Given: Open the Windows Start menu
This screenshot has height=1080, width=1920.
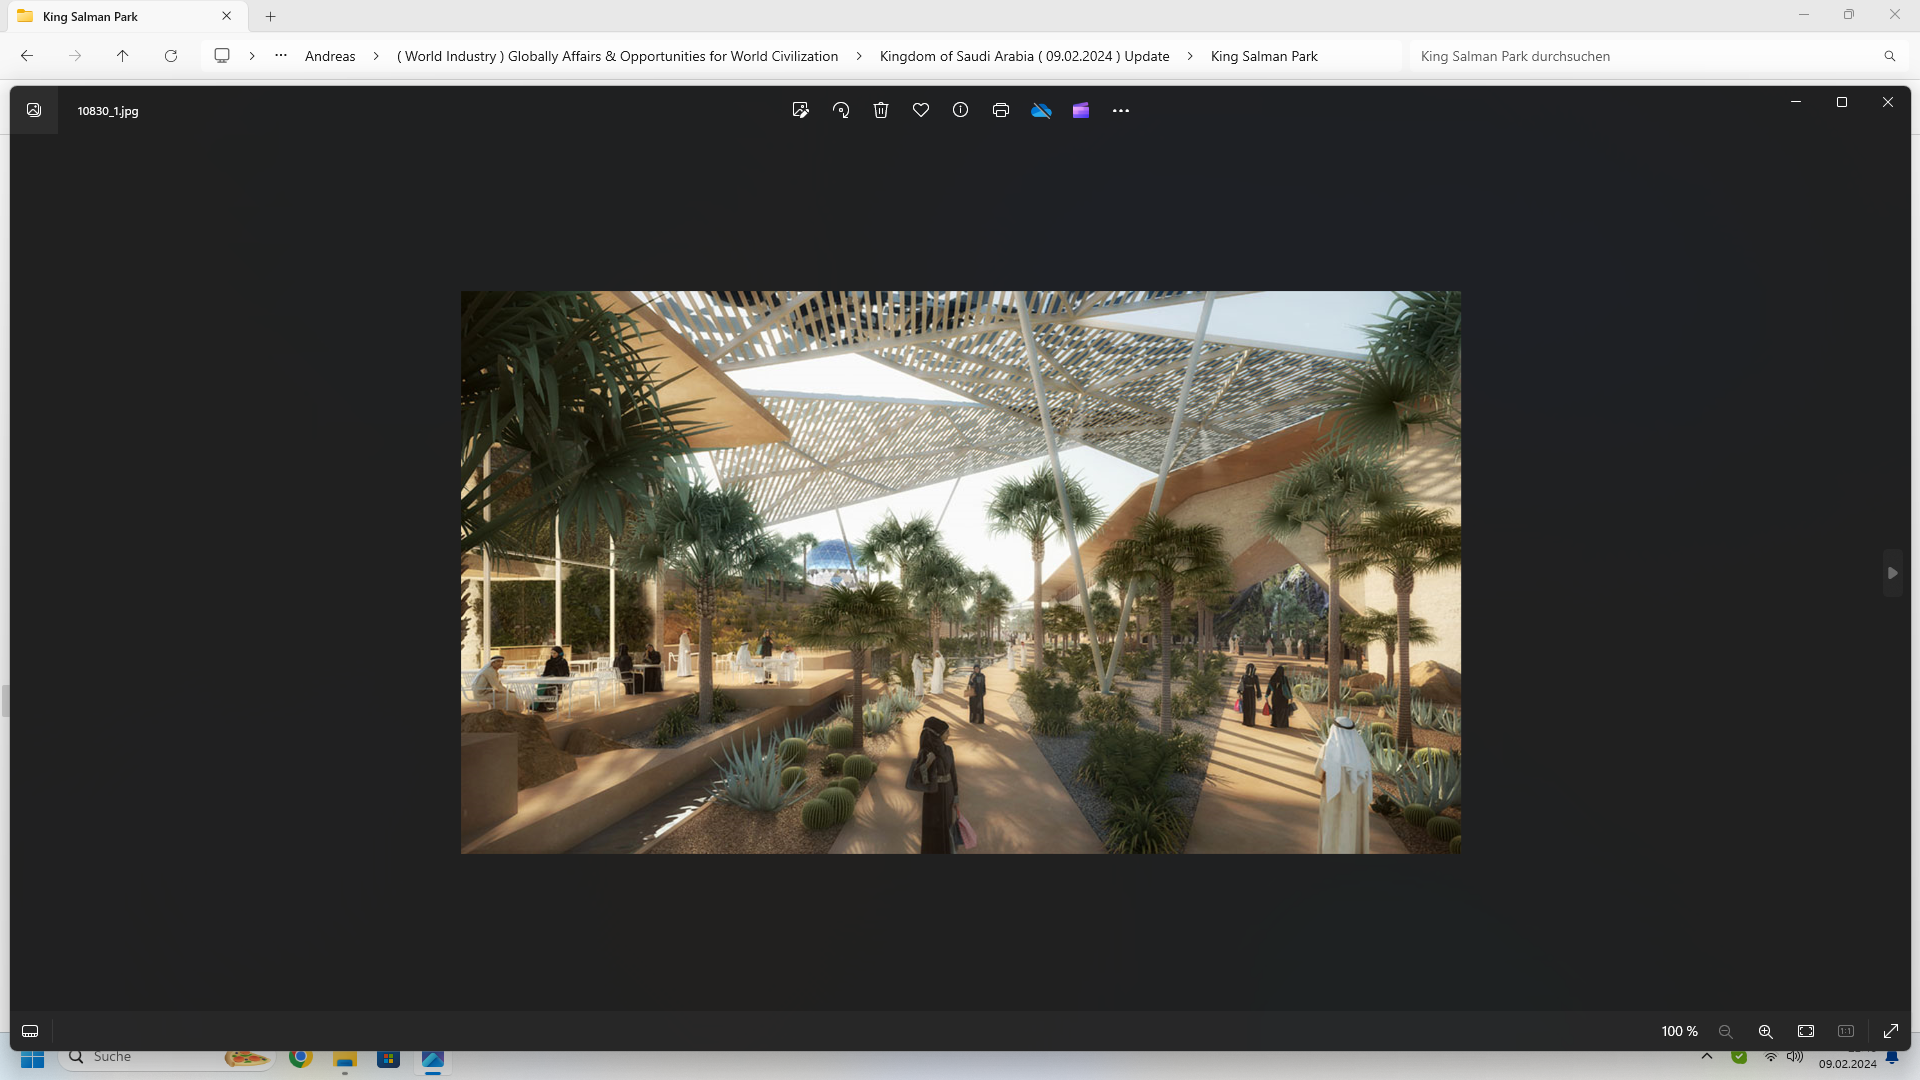Looking at the screenshot, I should click(32, 1059).
